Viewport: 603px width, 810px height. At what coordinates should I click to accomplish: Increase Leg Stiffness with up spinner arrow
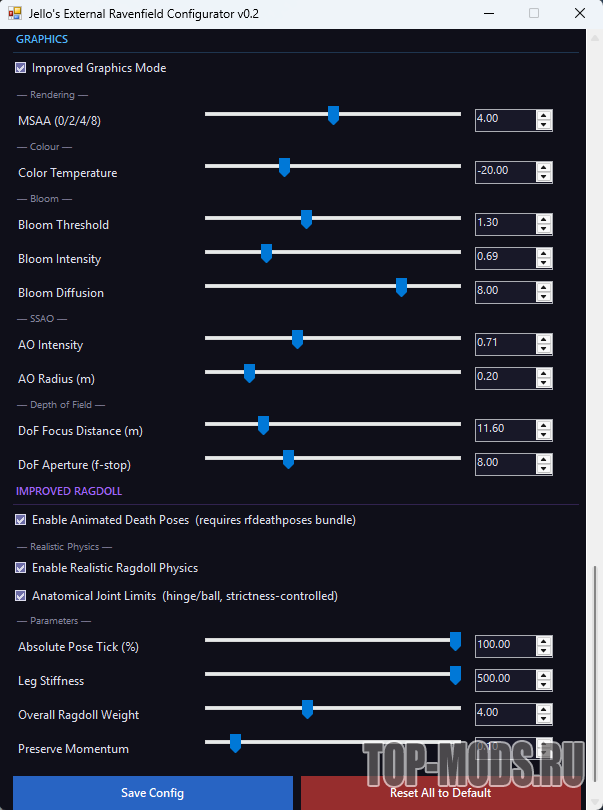click(543, 675)
